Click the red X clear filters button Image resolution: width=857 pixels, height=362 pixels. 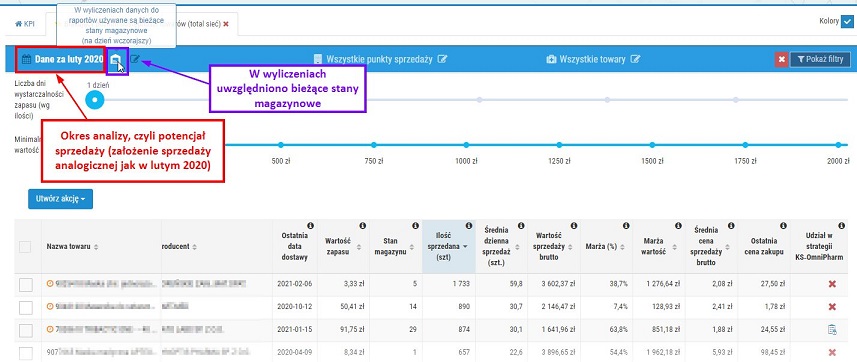[x=782, y=59]
